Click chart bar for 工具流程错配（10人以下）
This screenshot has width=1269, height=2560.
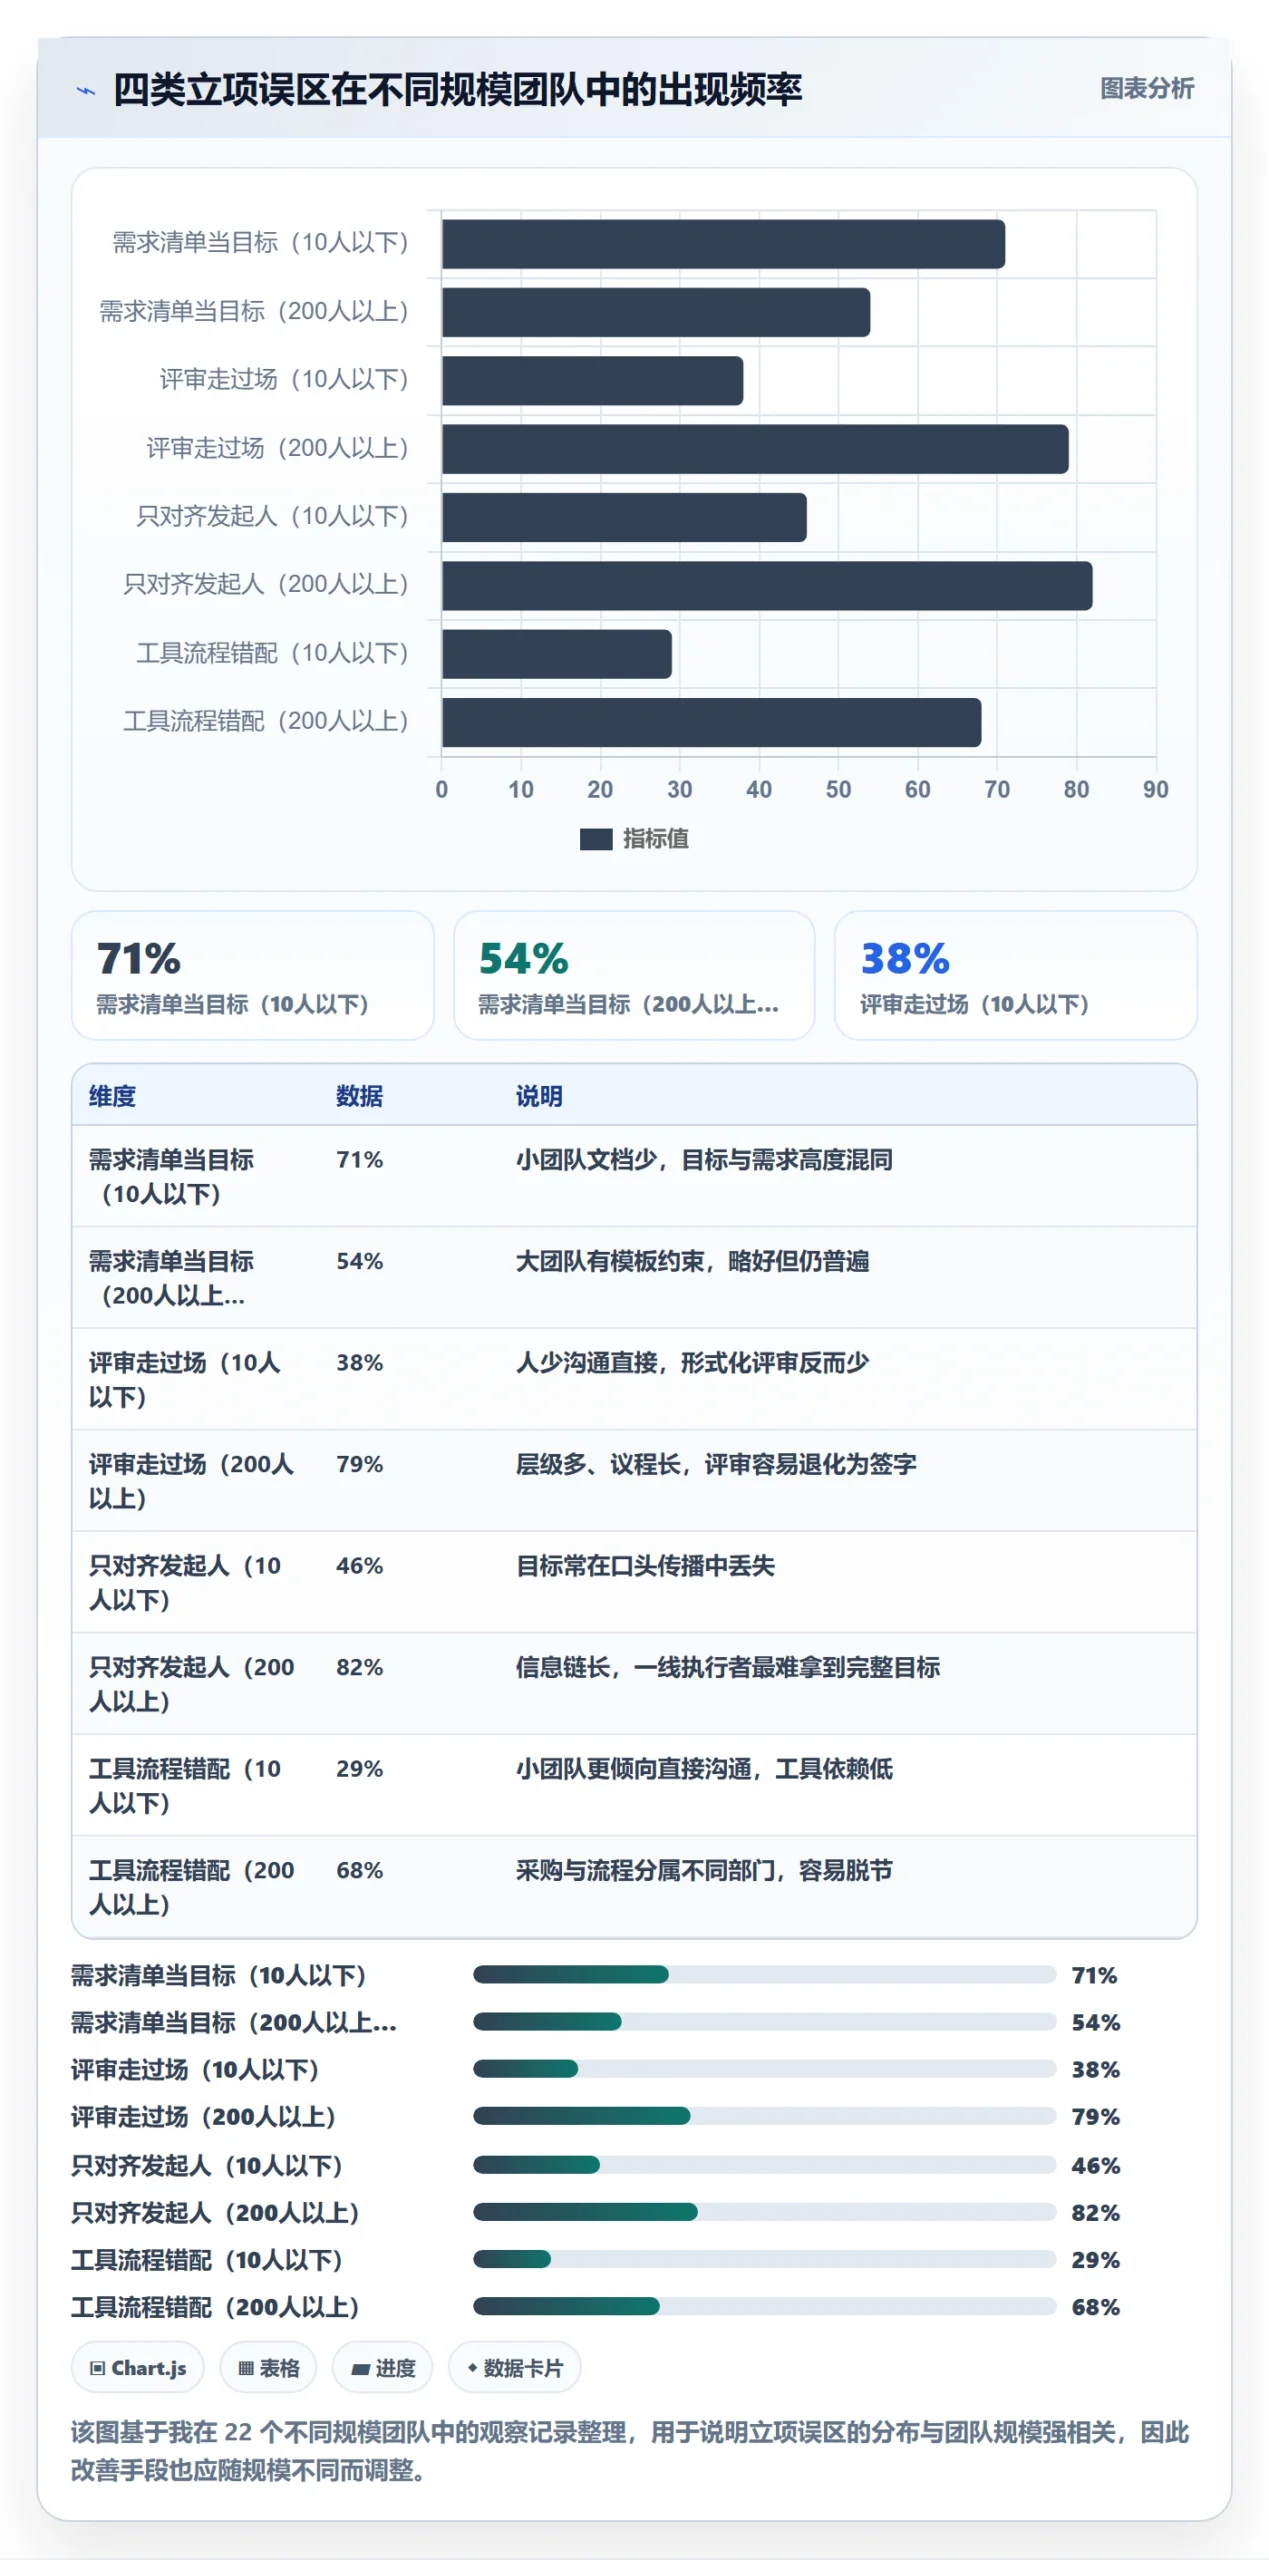557,654
